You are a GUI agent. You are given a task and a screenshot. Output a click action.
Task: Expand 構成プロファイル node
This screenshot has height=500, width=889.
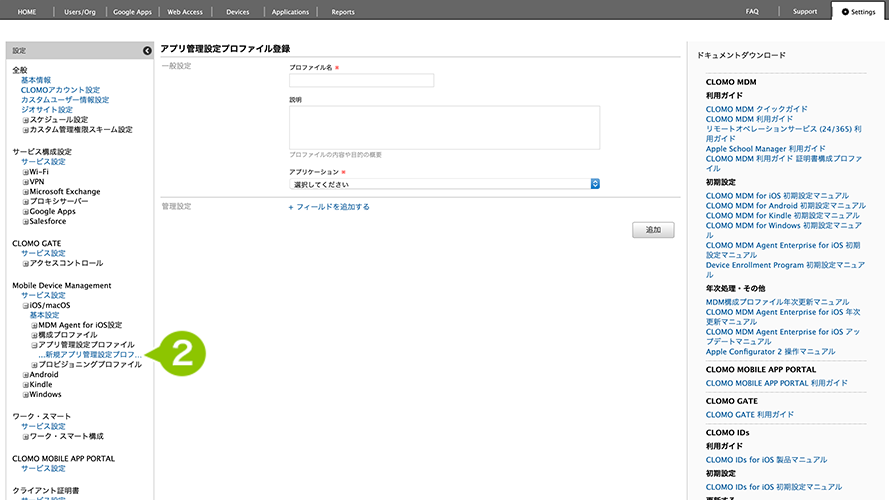(34, 335)
